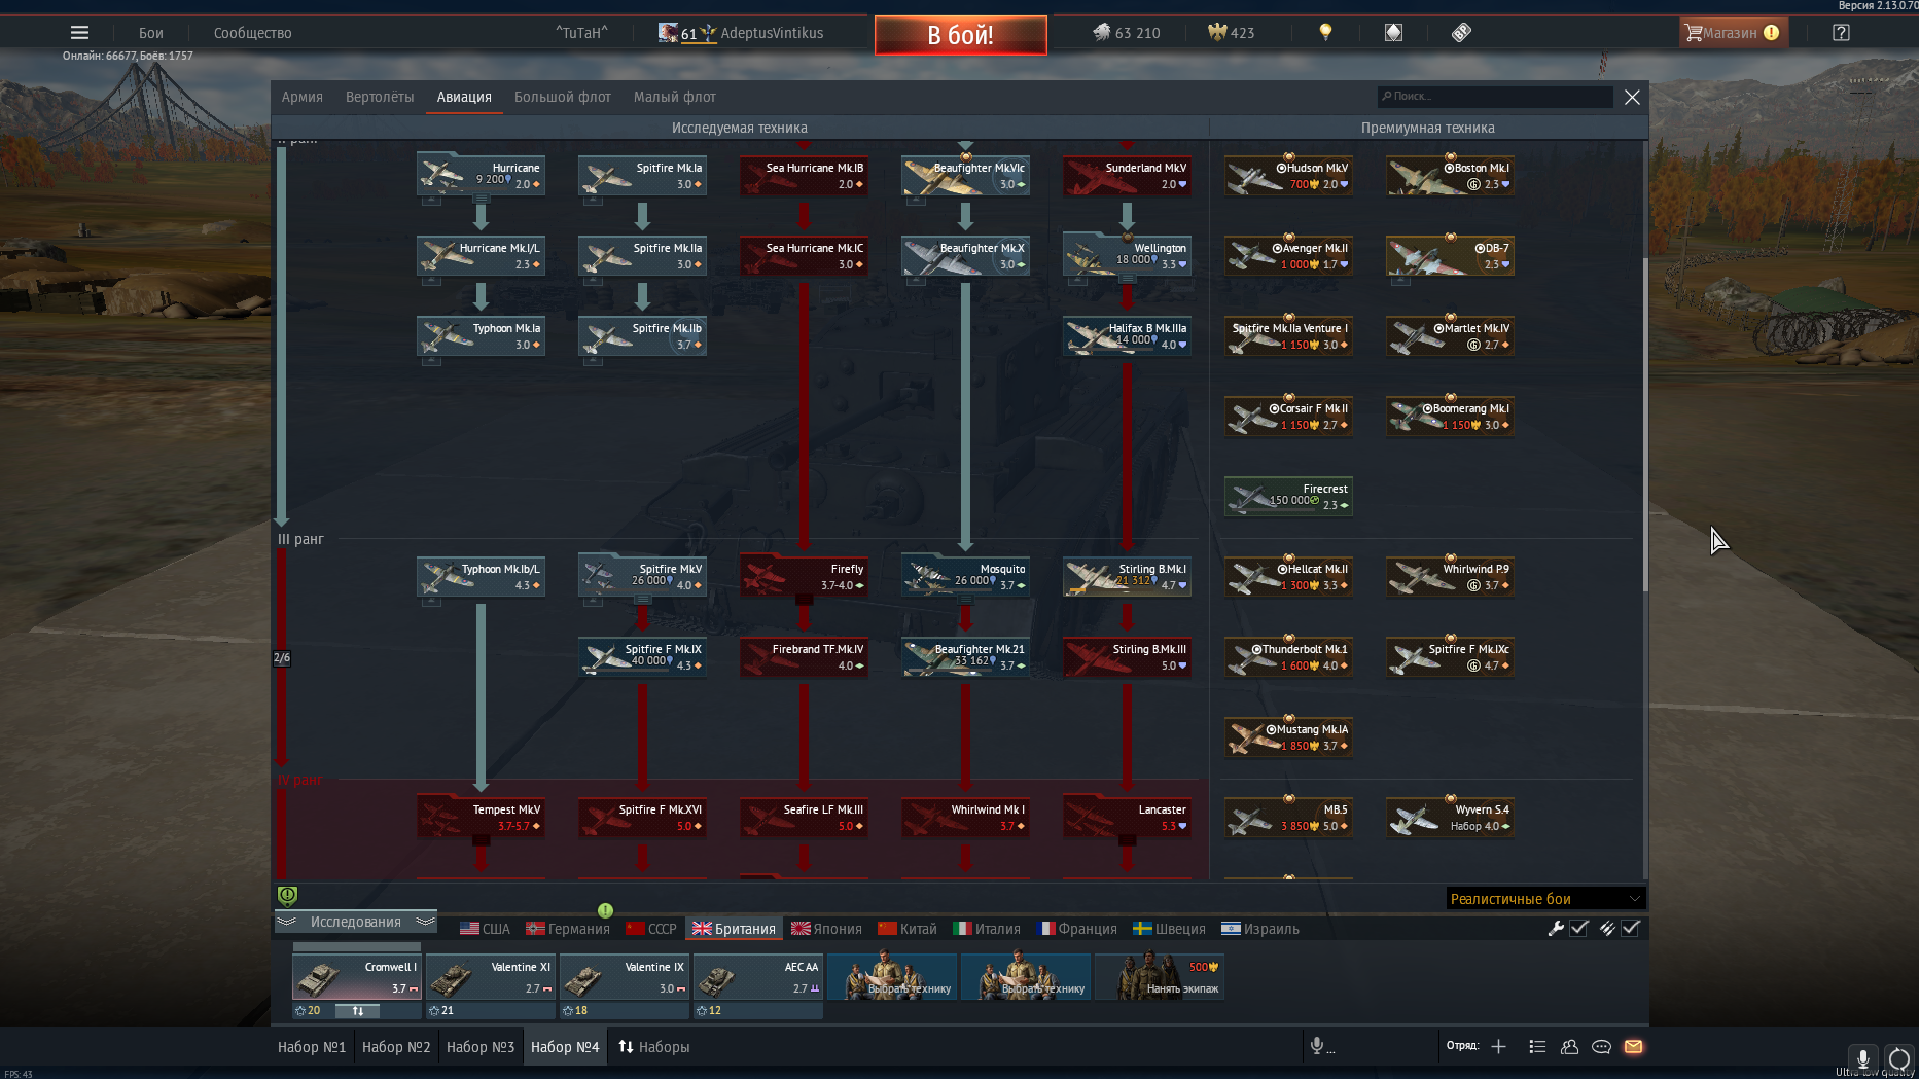Screen dimensions: 1919x1079
Task: Expand the Firefly group folder
Action: click(804, 600)
